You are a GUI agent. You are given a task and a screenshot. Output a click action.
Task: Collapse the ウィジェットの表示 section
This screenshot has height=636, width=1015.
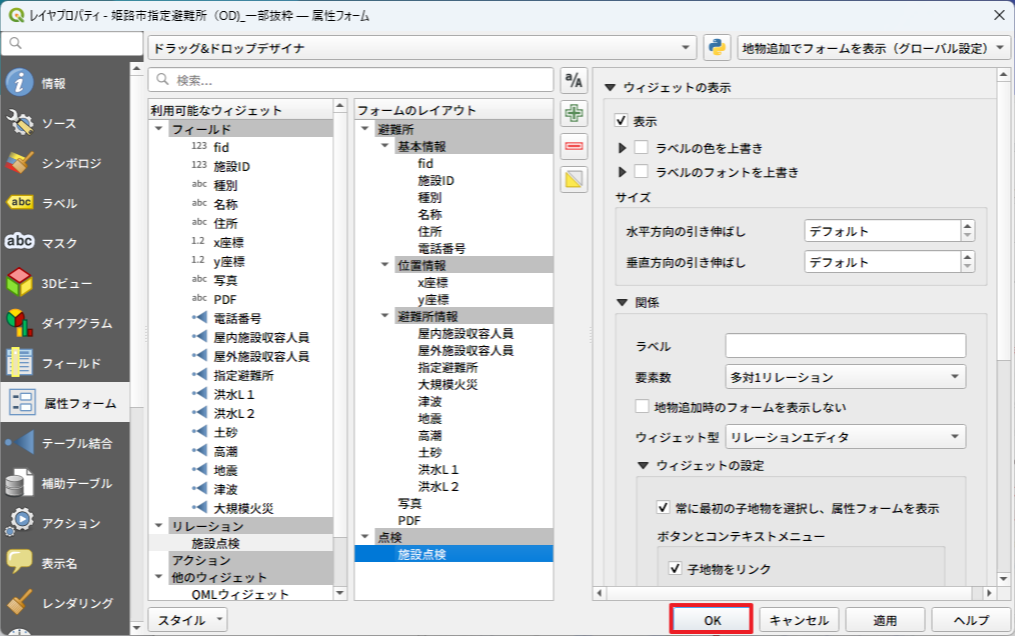[609, 88]
